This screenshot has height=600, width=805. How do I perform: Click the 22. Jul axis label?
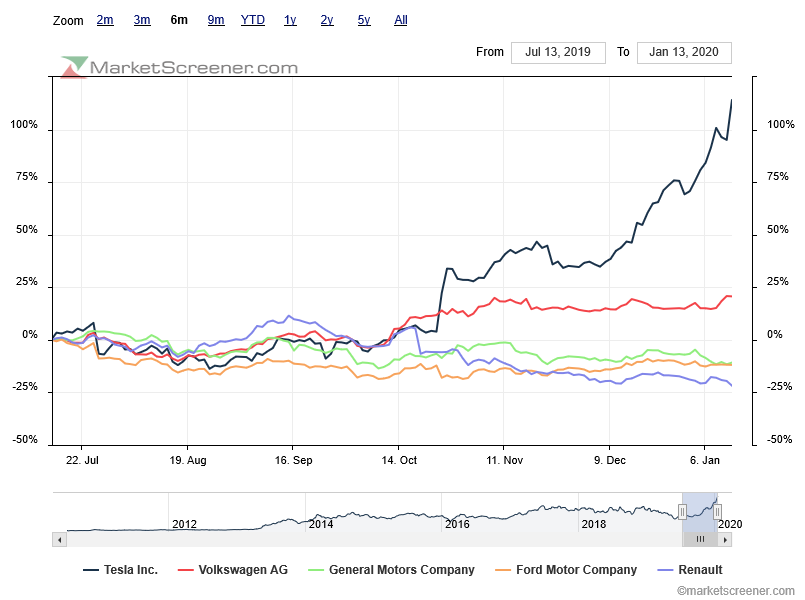tap(82, 460)
